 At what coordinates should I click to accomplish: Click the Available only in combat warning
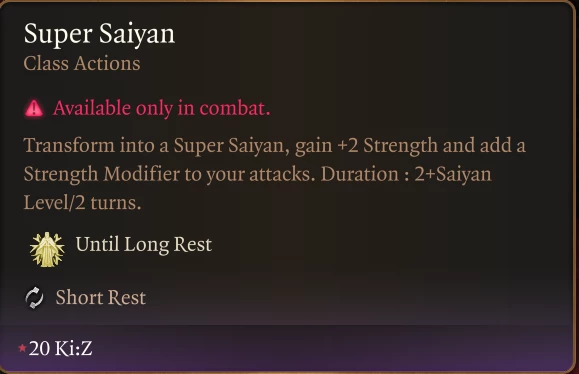161,108
